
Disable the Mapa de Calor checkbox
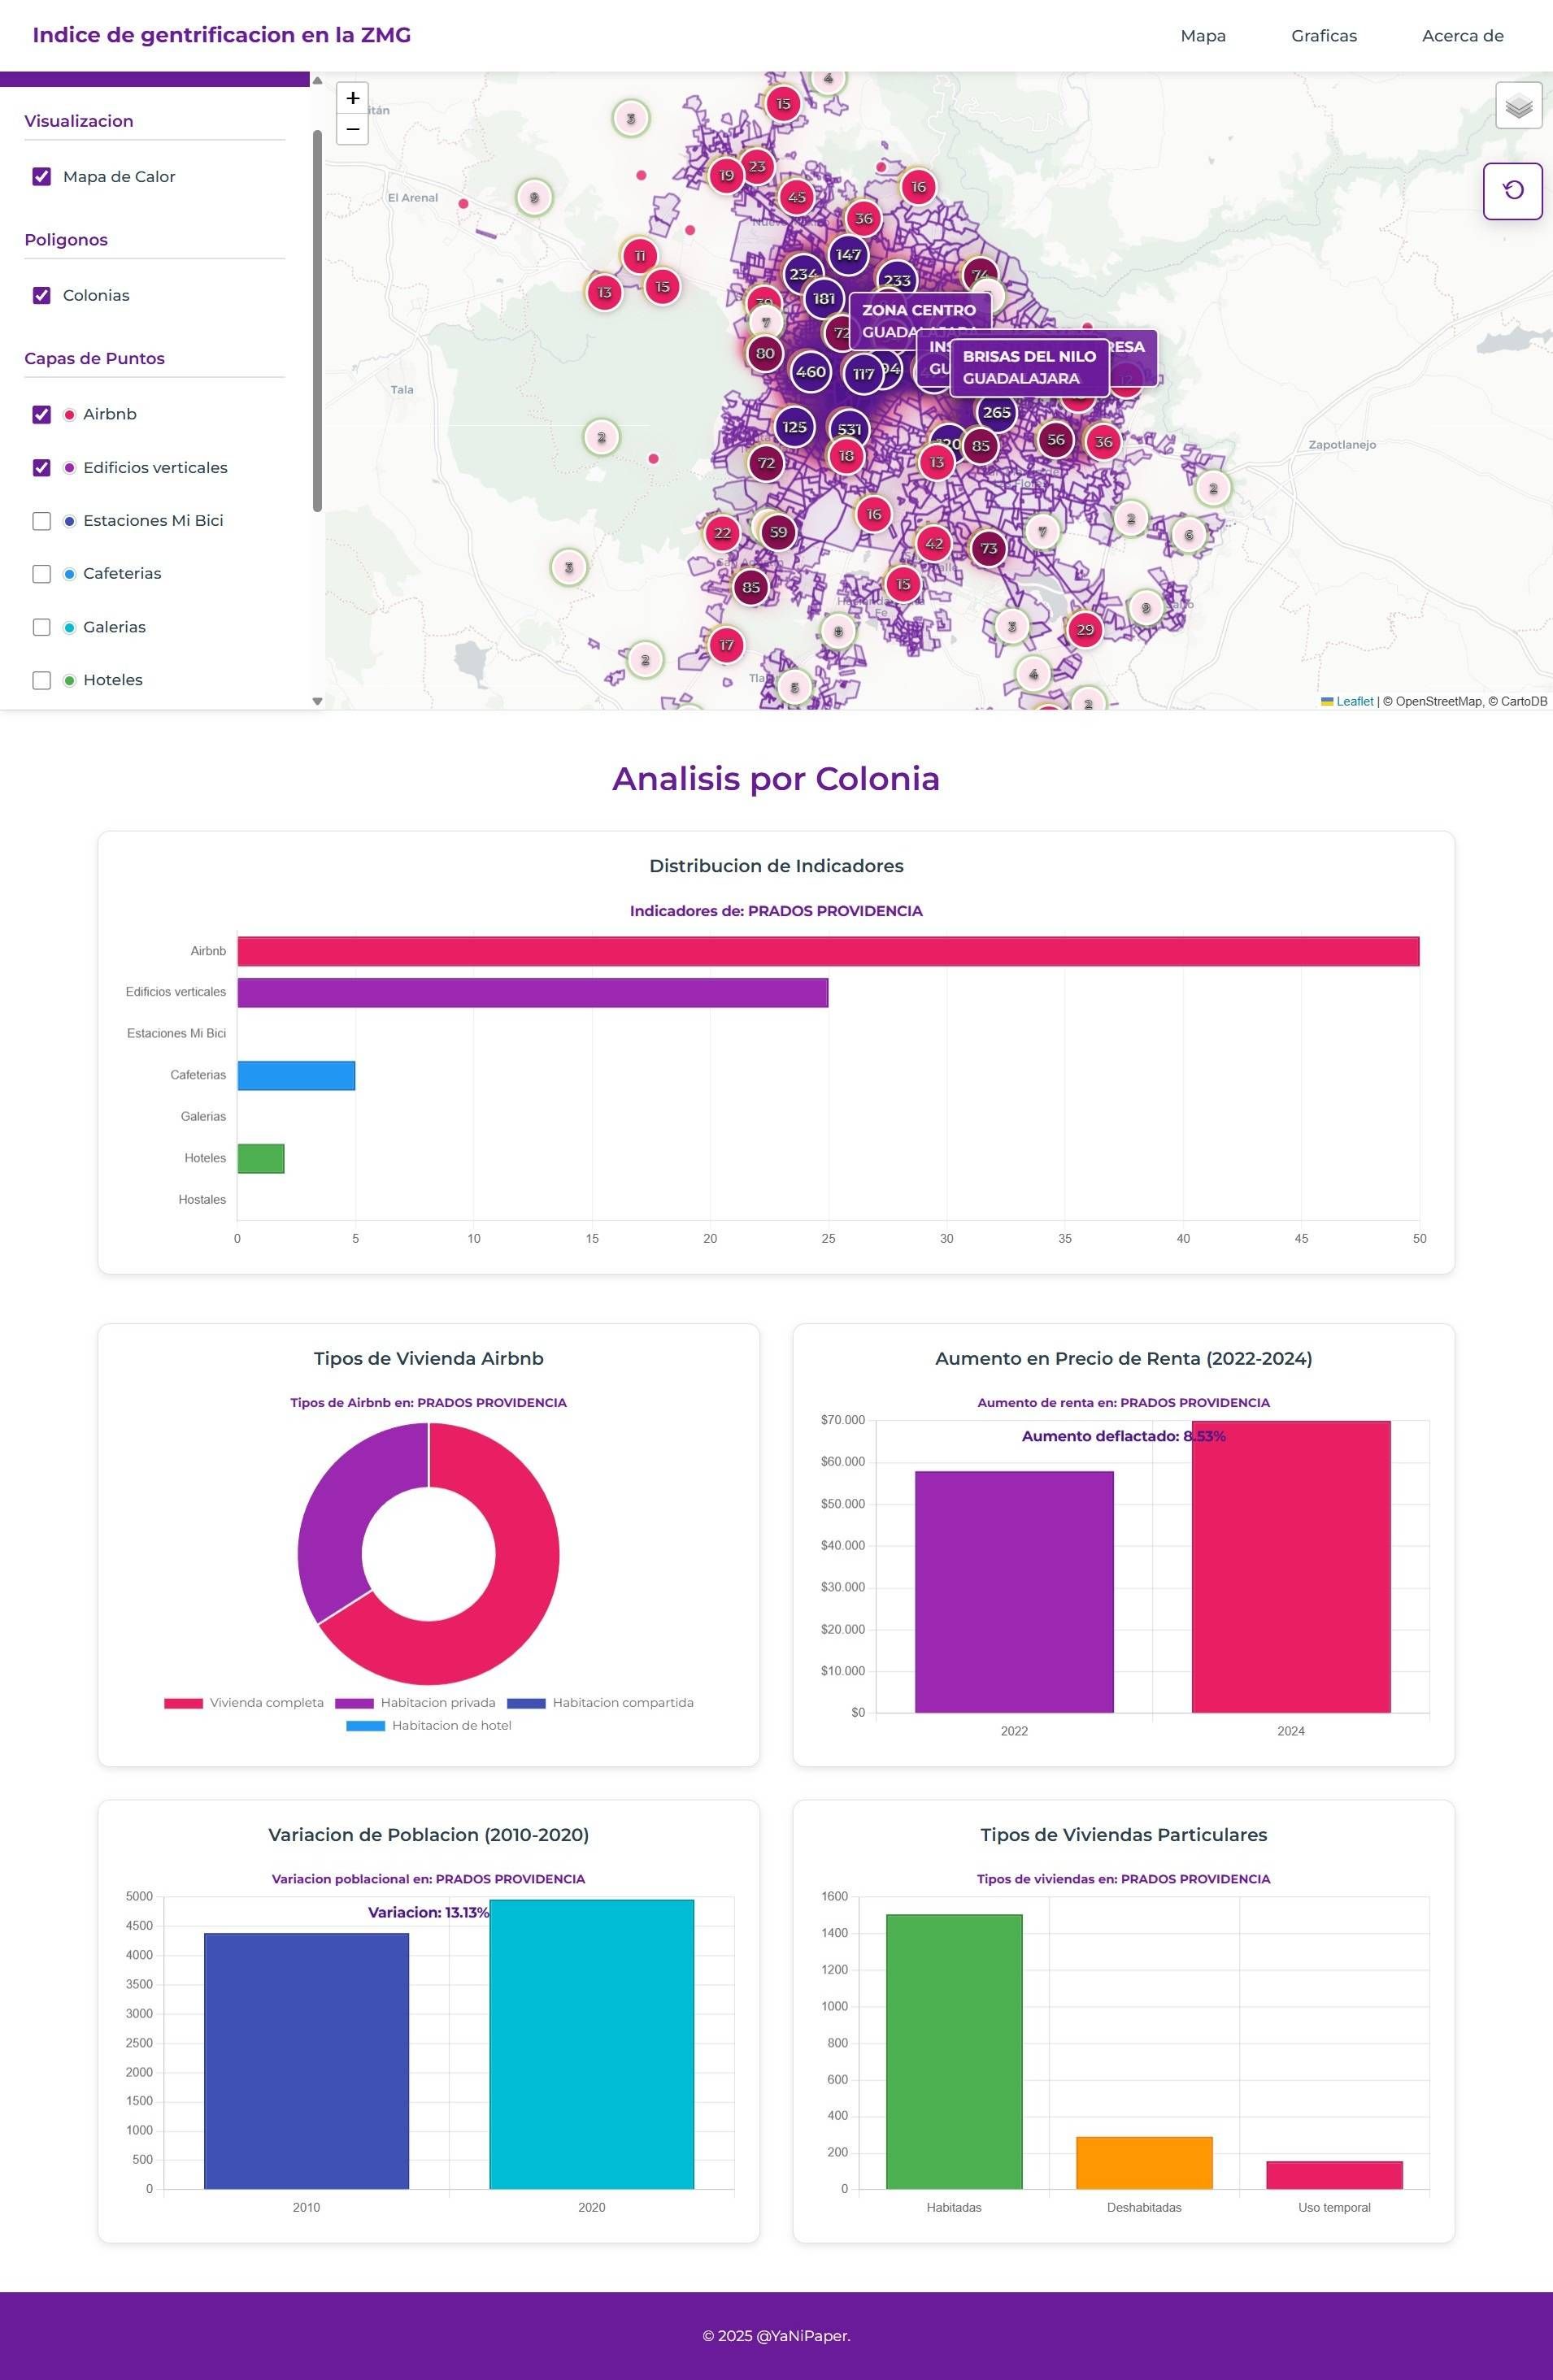pos(41,177)
